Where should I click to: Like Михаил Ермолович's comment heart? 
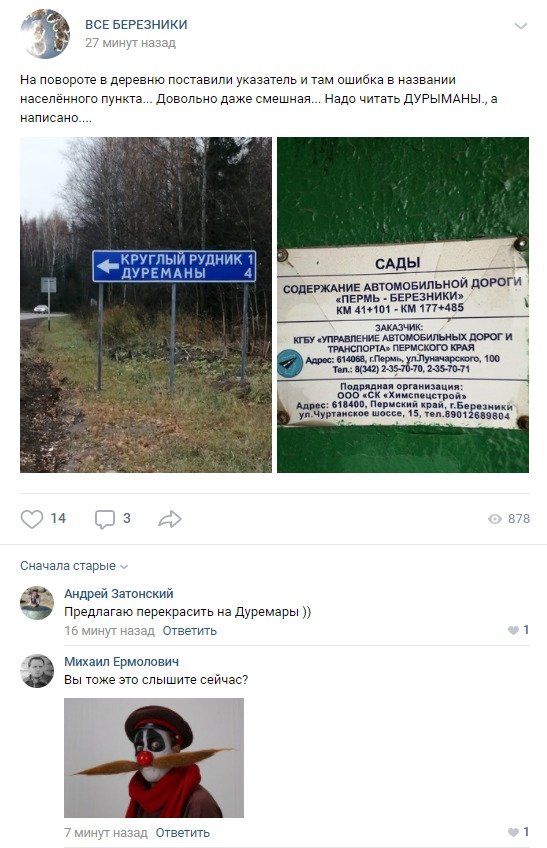click(513, 832)
